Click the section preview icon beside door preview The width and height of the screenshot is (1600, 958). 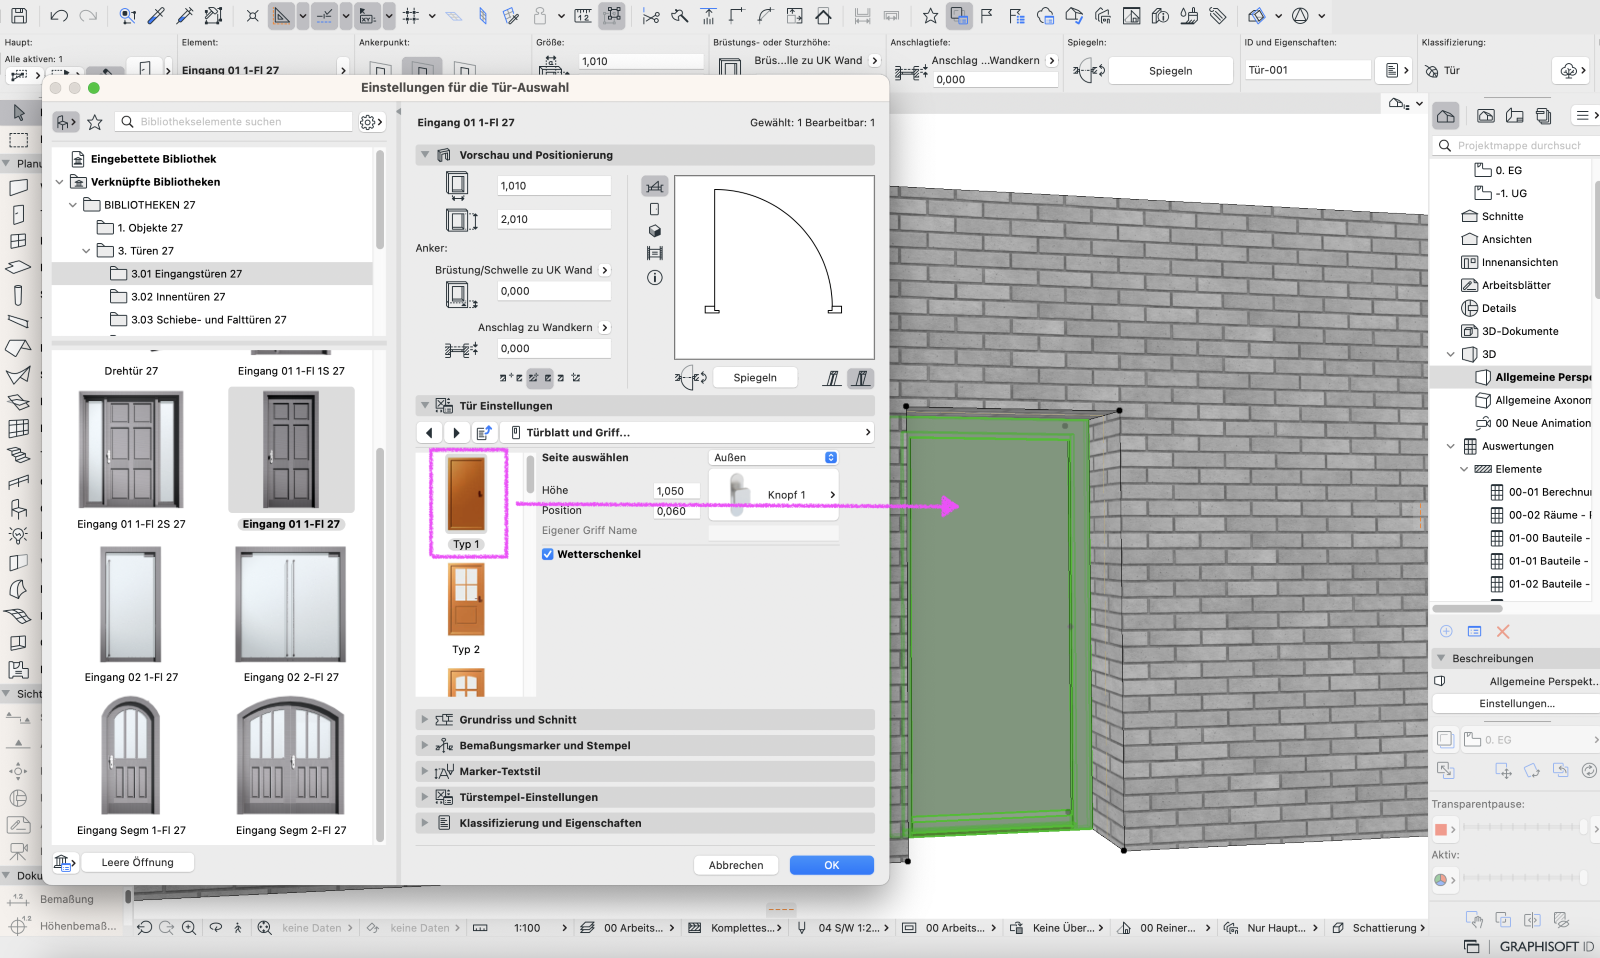[654, 254]
